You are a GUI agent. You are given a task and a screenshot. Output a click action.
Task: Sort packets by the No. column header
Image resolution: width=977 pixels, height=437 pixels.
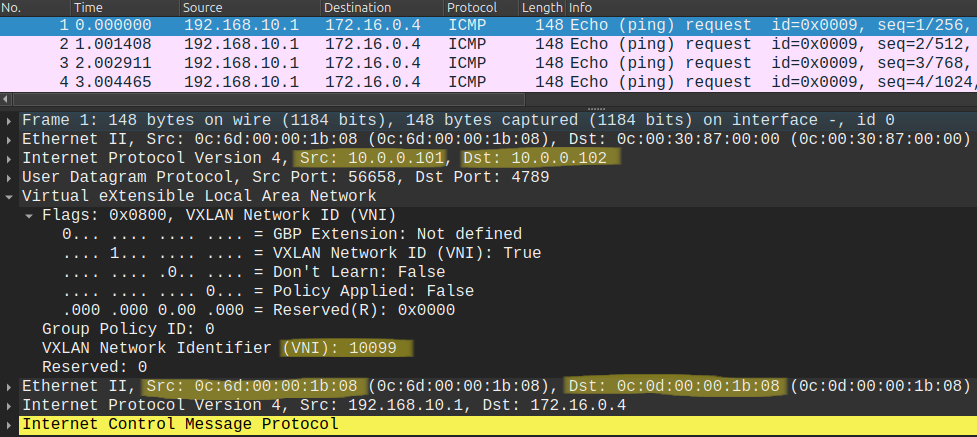point(35,8)
